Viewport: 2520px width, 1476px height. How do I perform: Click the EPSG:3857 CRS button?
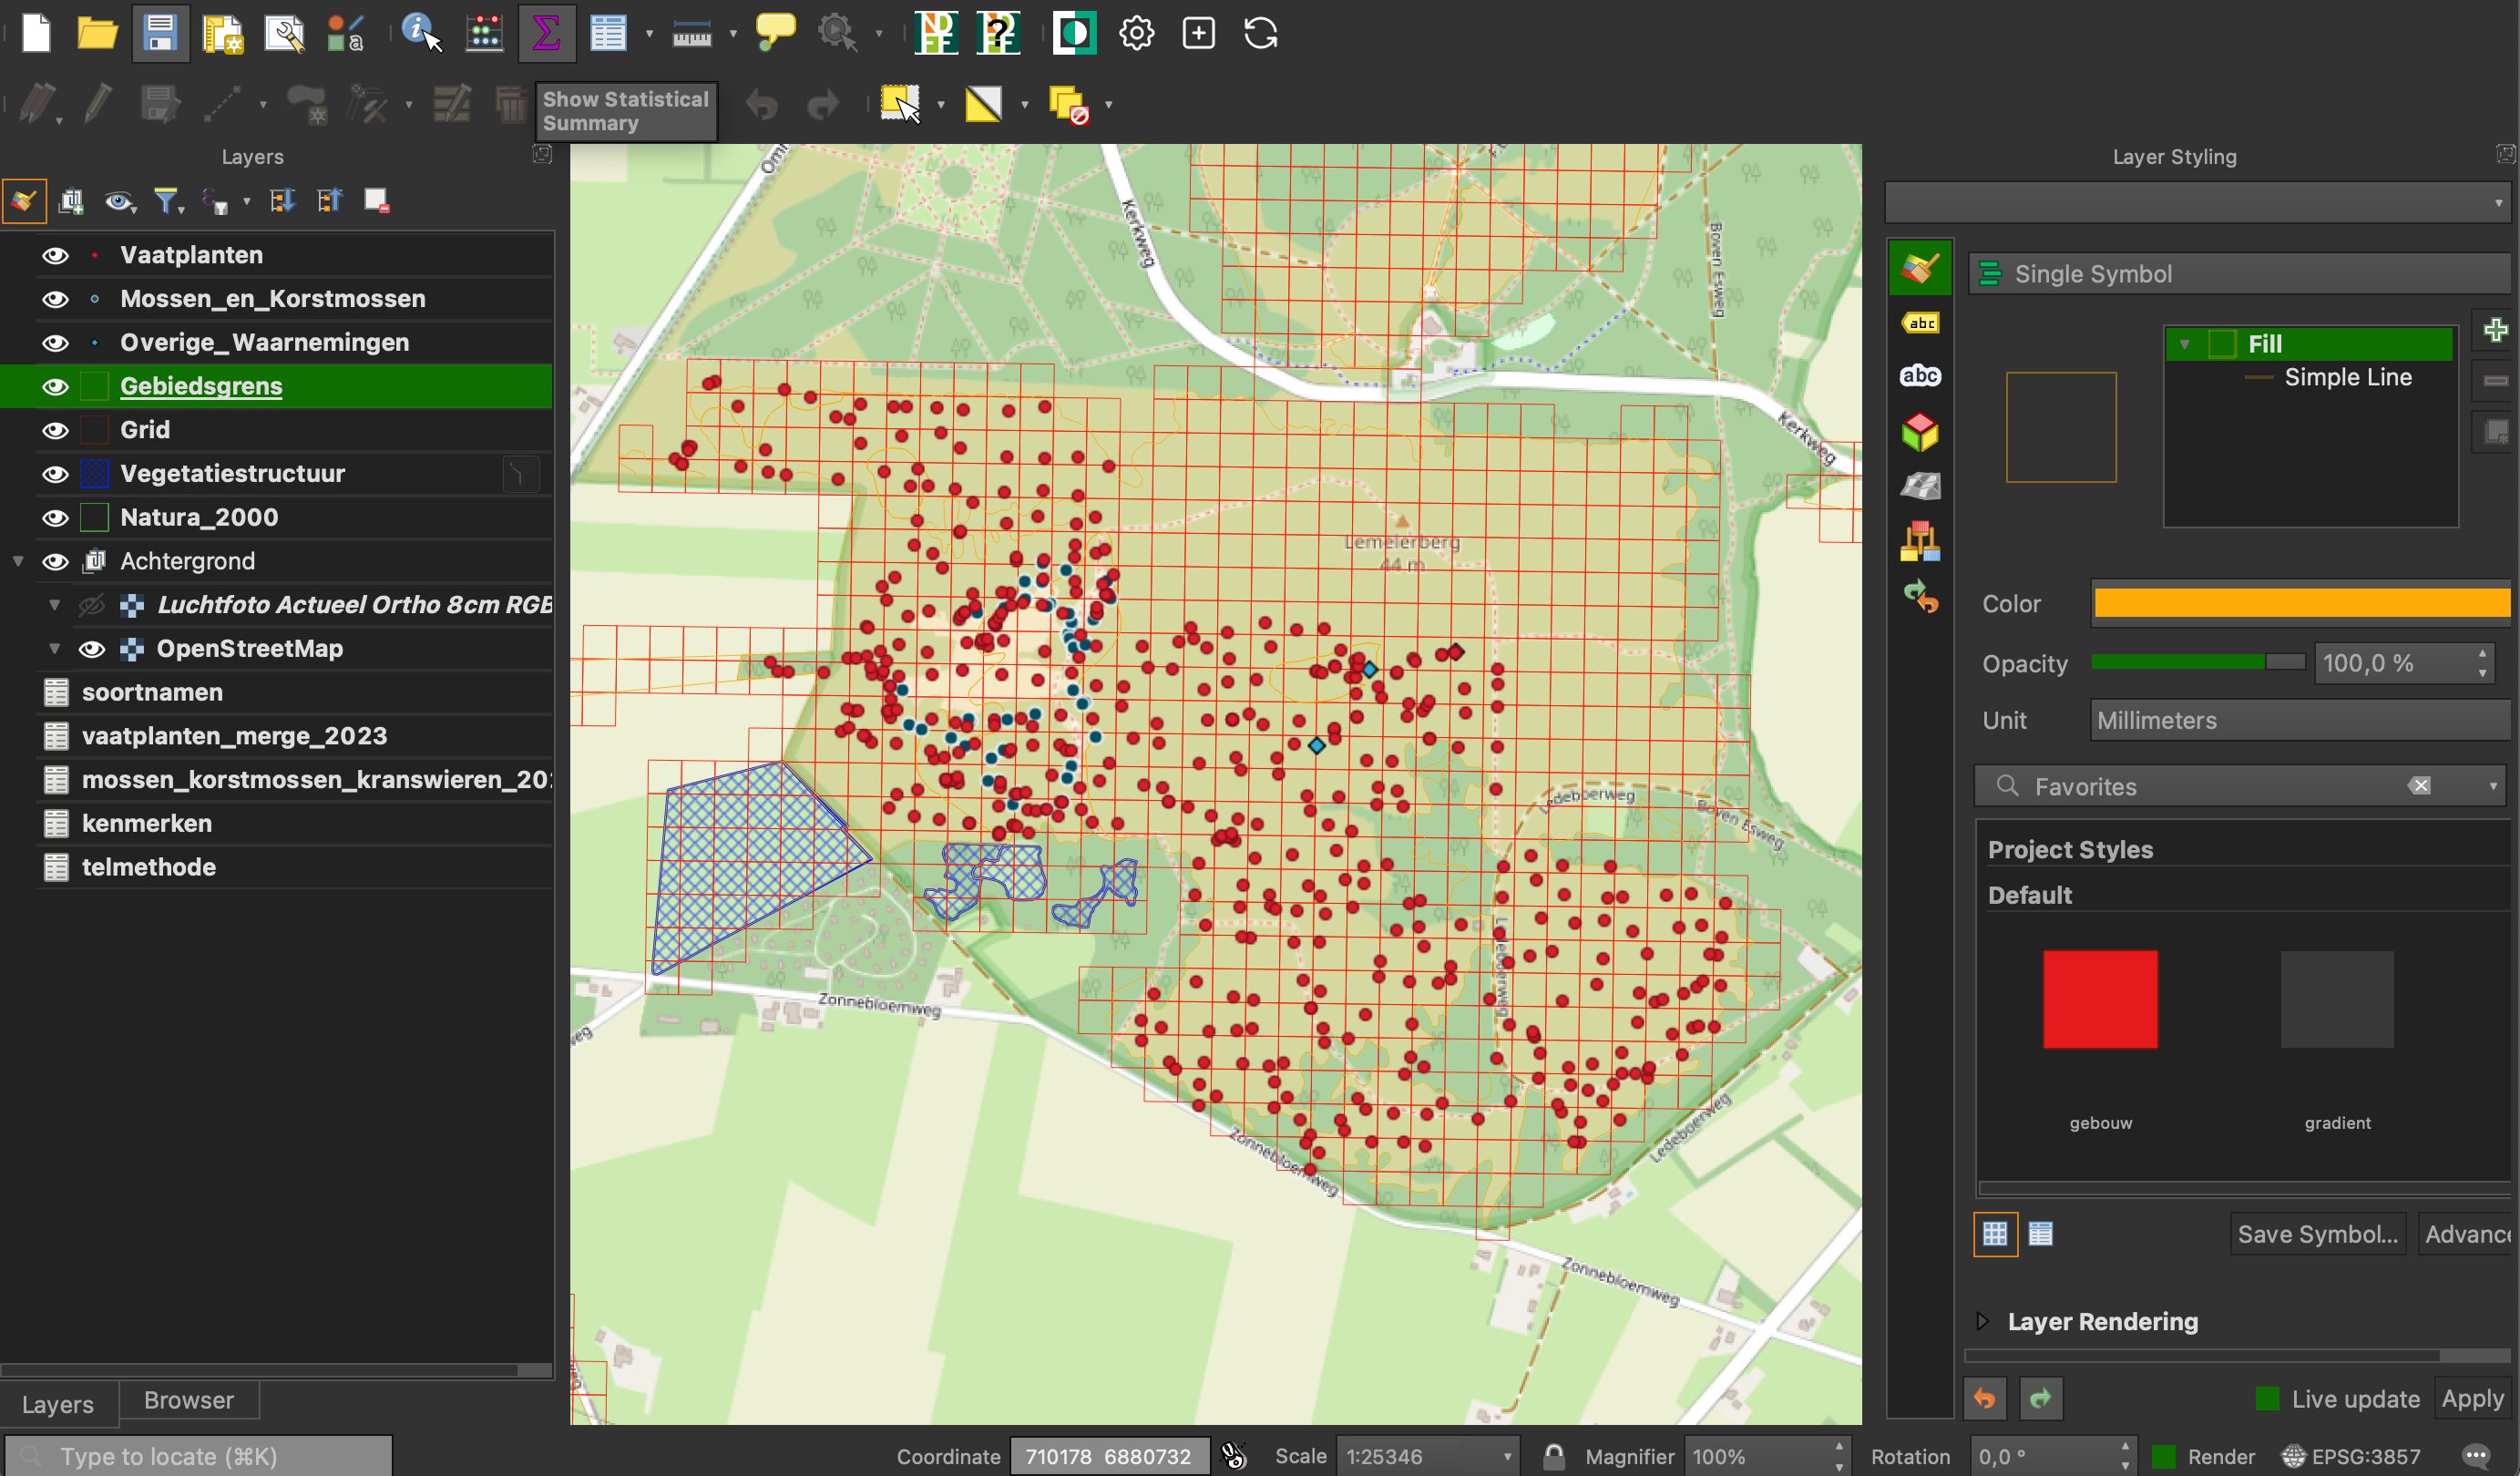(x=2351, y=1456)
